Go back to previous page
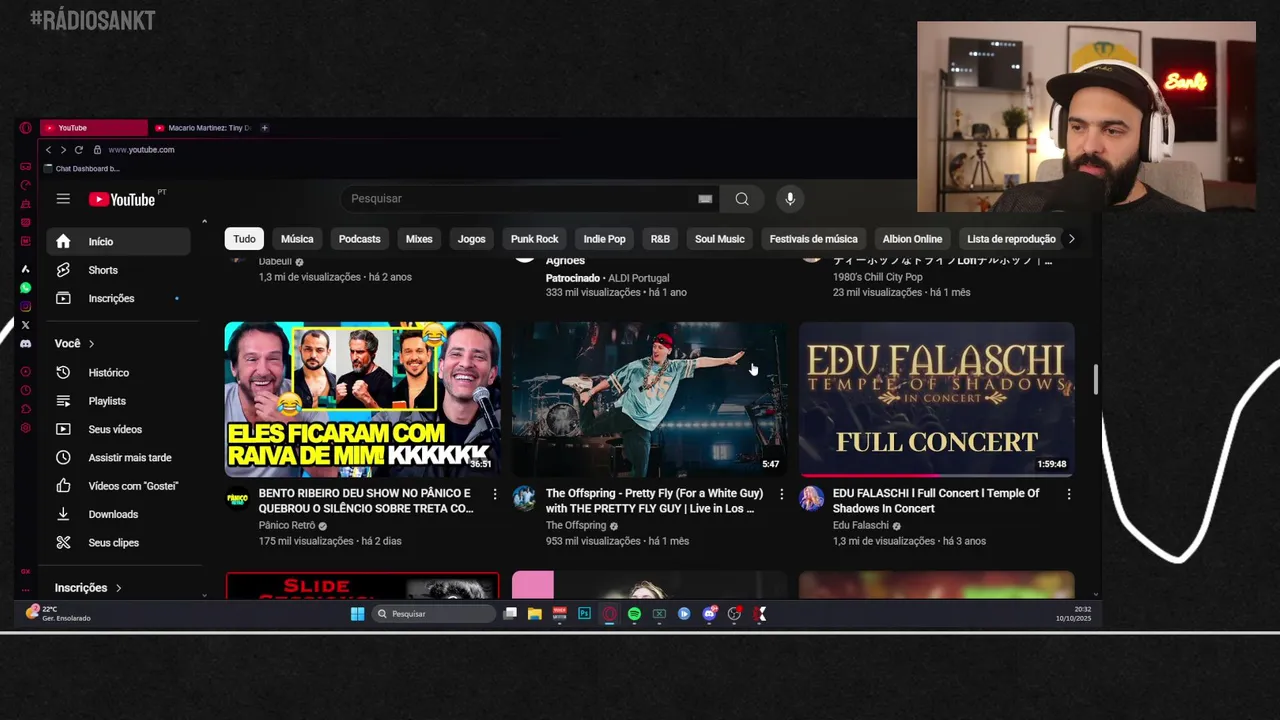 (48, 150)
